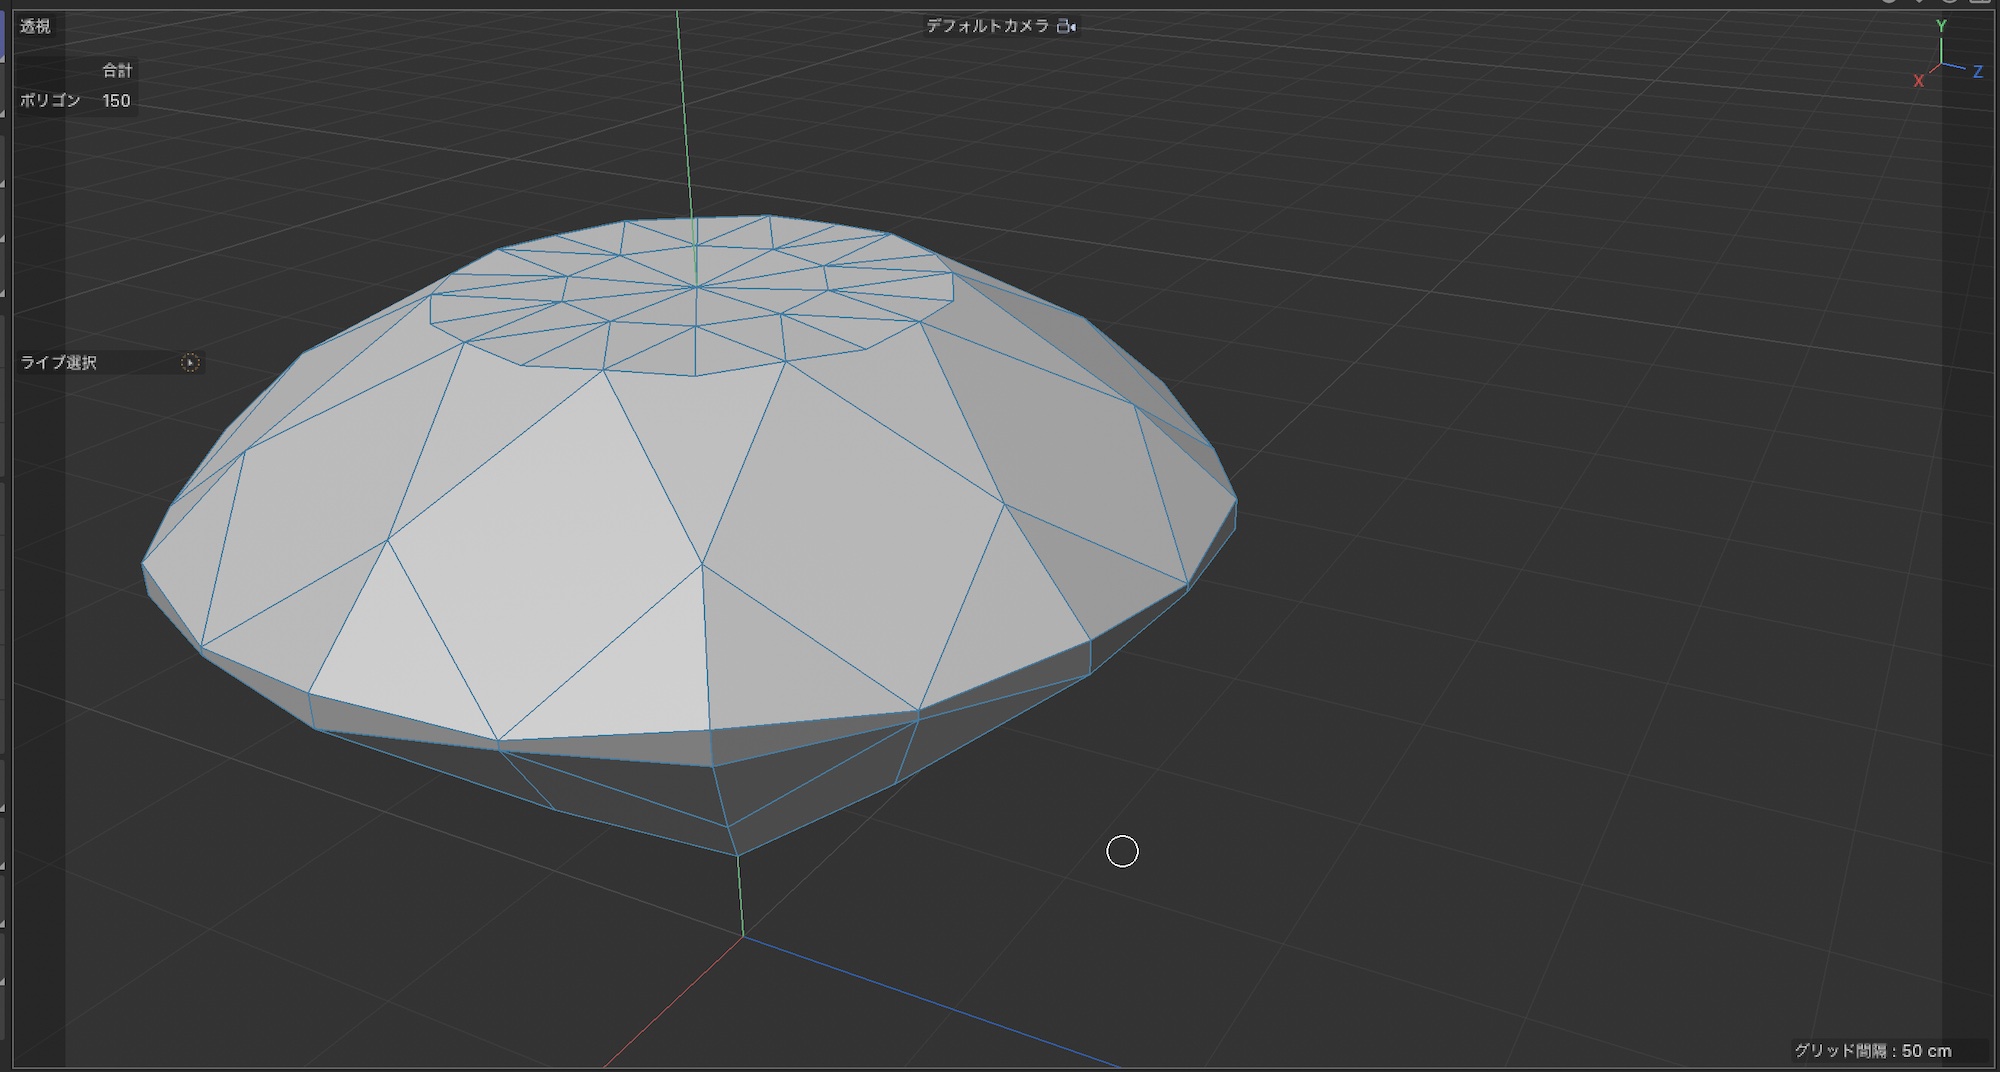Select the ライブ選択 tool label
Screen dimensions: 2000x1072
pos(59,363)
